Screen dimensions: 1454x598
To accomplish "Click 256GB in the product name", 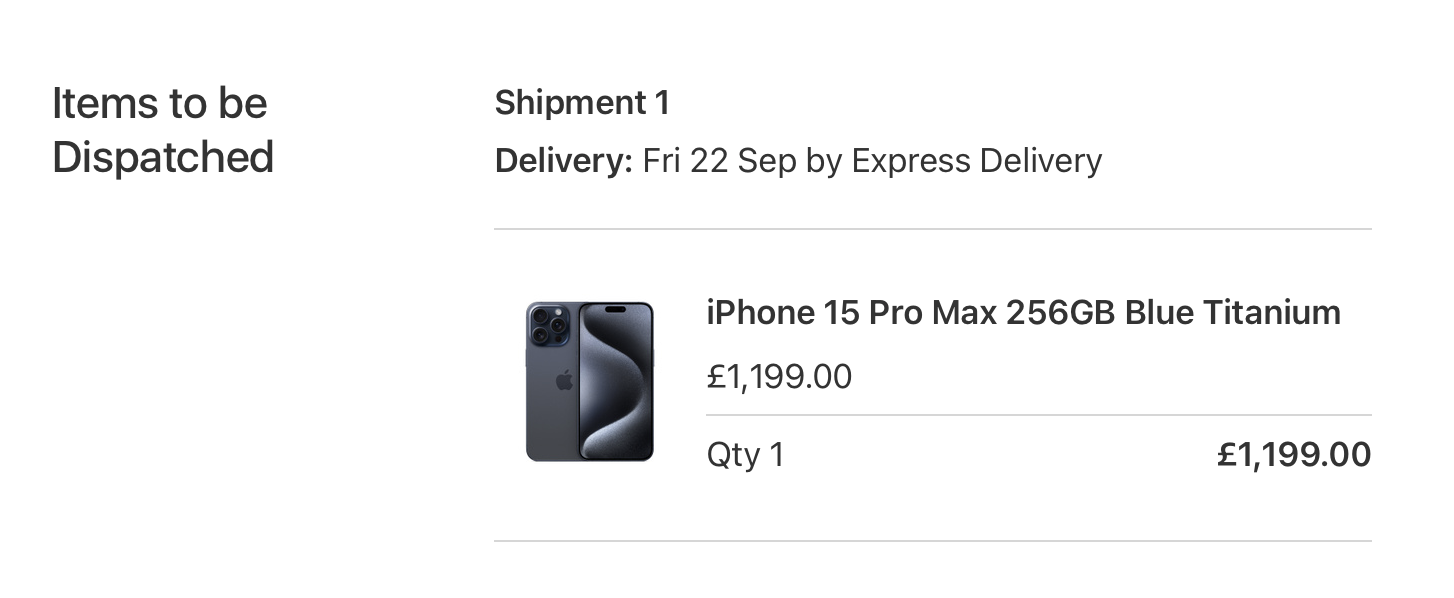I will point(1060,313).
